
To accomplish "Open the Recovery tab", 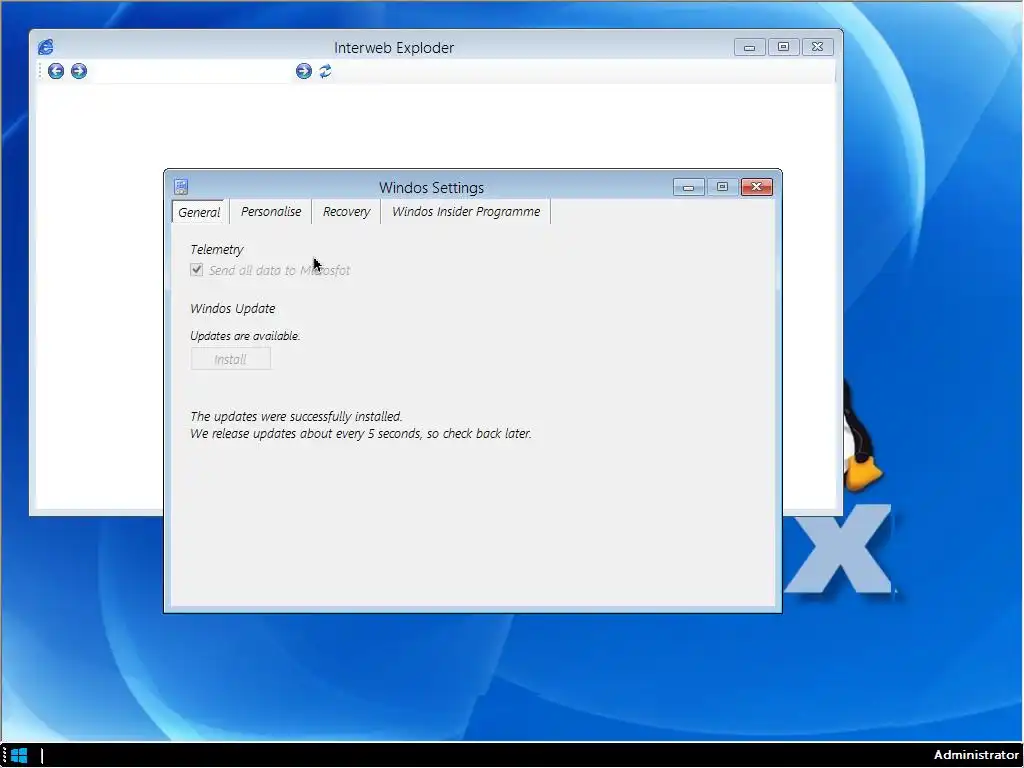I will tap(346, 212).
